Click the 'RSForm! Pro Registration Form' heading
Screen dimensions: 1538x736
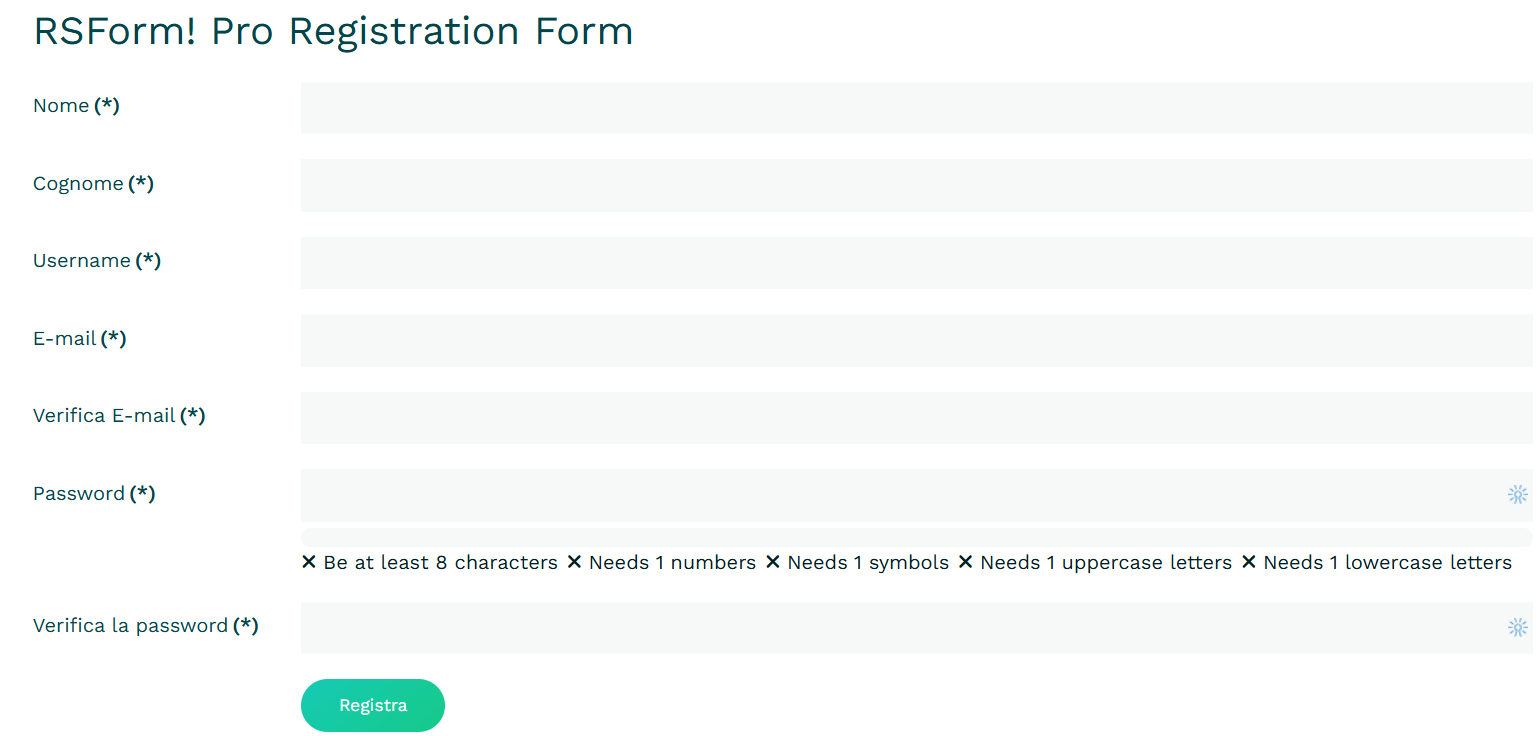pyautogui.click(x=333, y=31)
